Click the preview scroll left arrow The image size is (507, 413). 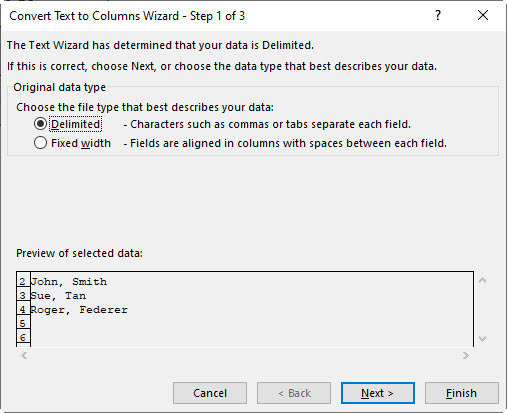tap(24, 356)
